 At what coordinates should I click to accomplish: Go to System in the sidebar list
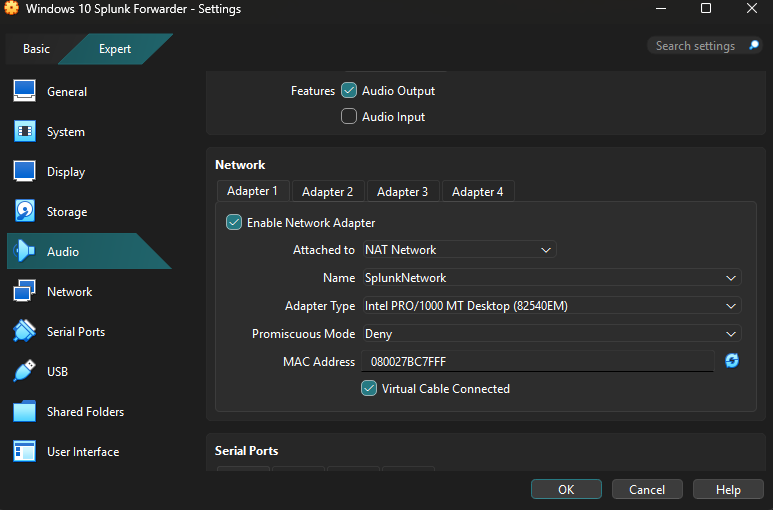pyautogui.click(x=66, y=132)
